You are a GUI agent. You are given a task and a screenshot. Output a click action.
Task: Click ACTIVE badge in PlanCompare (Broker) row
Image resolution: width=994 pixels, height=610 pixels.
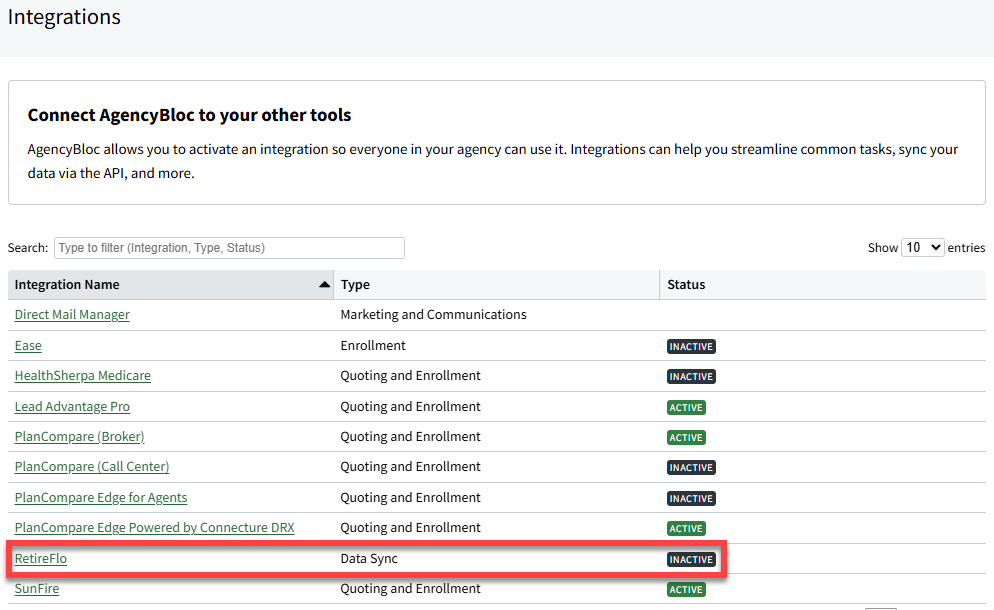686,438
